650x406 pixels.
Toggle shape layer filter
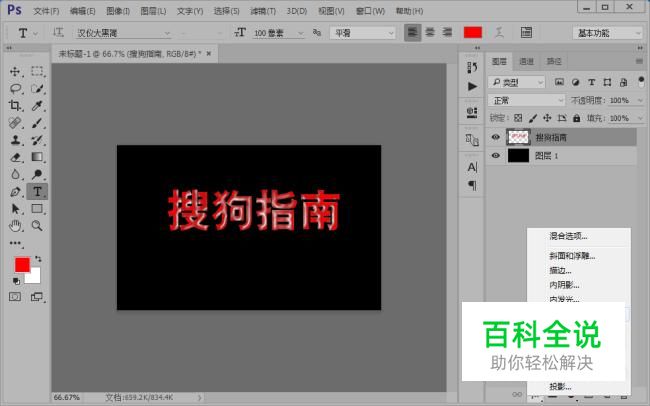(607, 82)
